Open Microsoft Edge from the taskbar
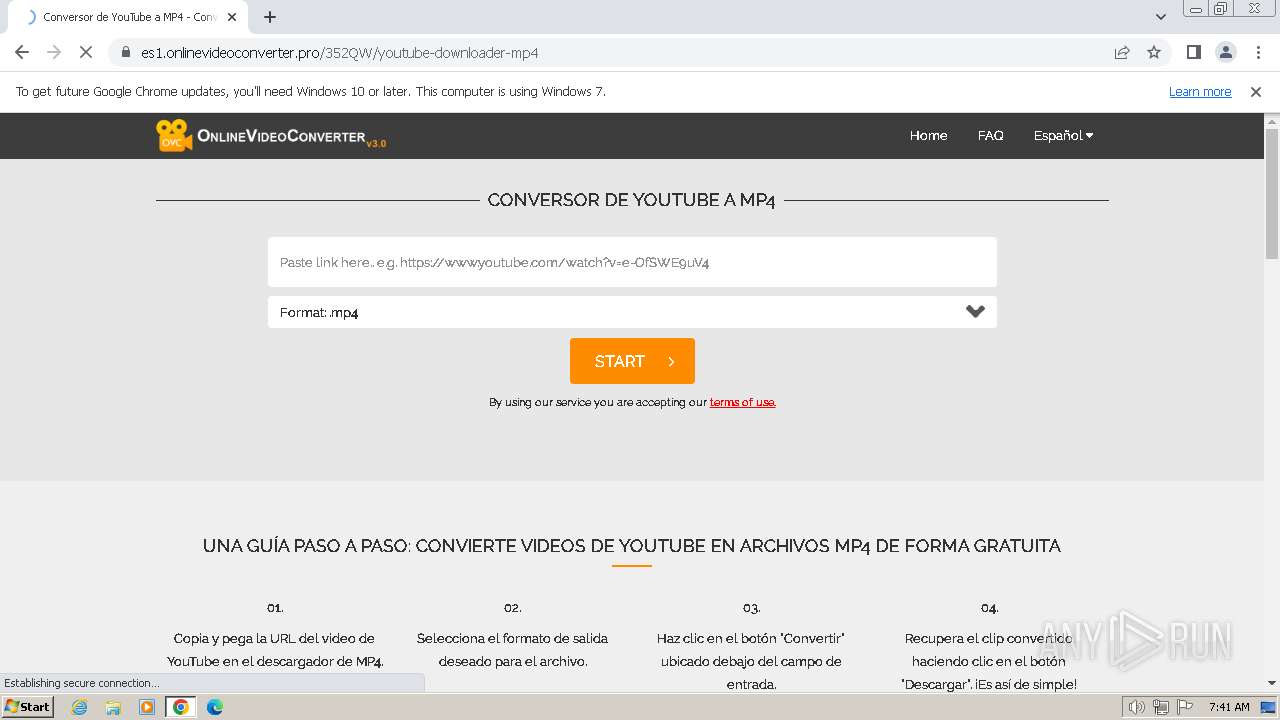 (215, 707)
